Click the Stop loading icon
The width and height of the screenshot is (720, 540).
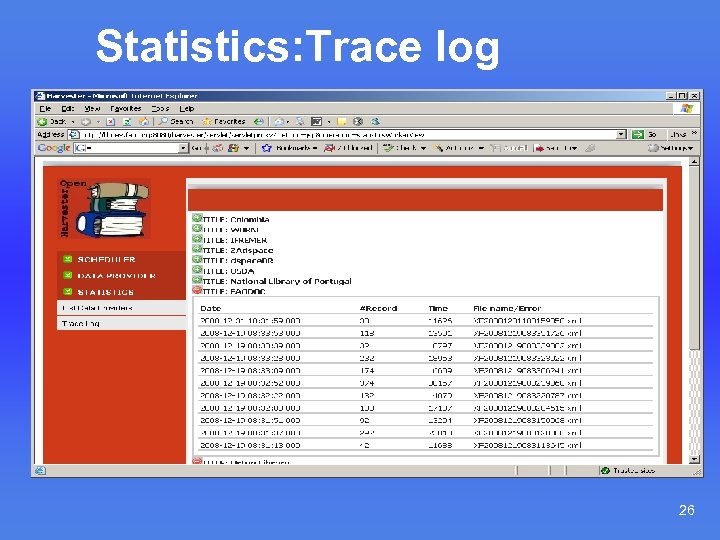coord(110,122)
